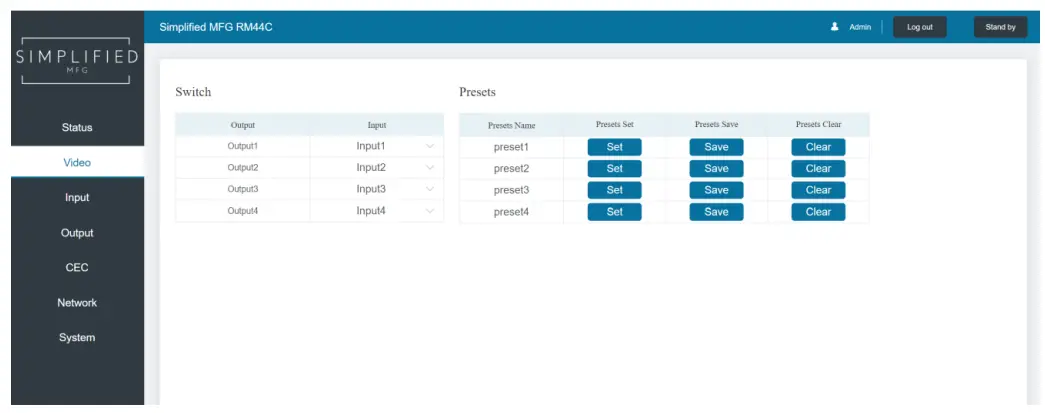Screen dimensions: 1045x413
Task: Apply preset4 with the Set button
Action: point(614,212)
